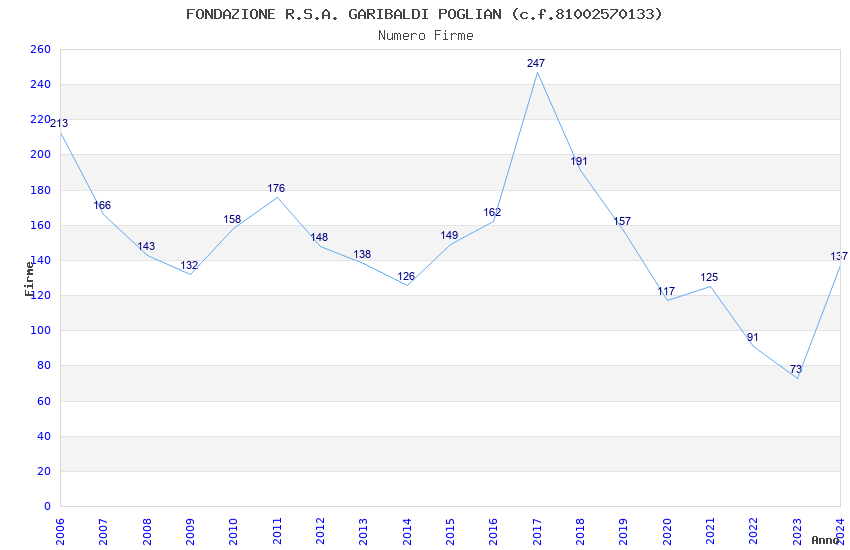Click x-axis year 2009
This screenshot has width=850, height=550.
[x=190, y=532]
